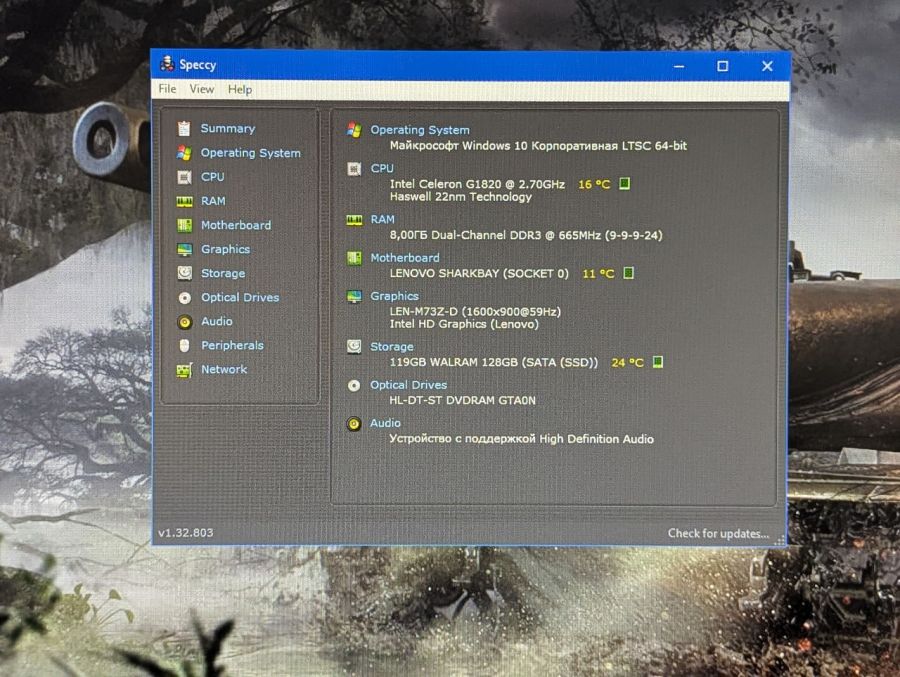Click the HL-DT-ST DVDRAM GTA0N line
Image resolution: width=900 pixels, height=677 pixels.
[463, 401]
